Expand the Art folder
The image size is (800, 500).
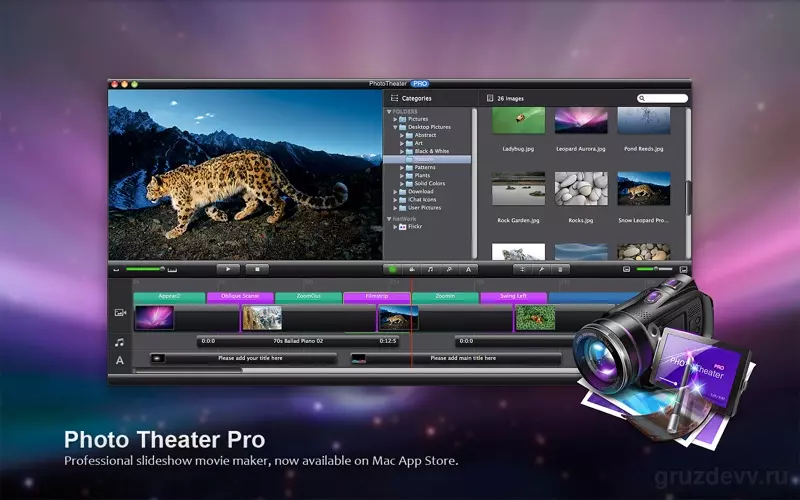click(x=402, y=143)
